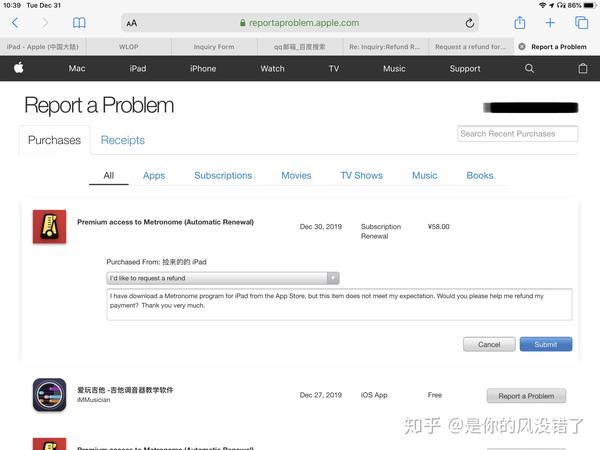Reload the page with the refresh icon
This screenshot has width=600, height=450.
tap(470, 23)
